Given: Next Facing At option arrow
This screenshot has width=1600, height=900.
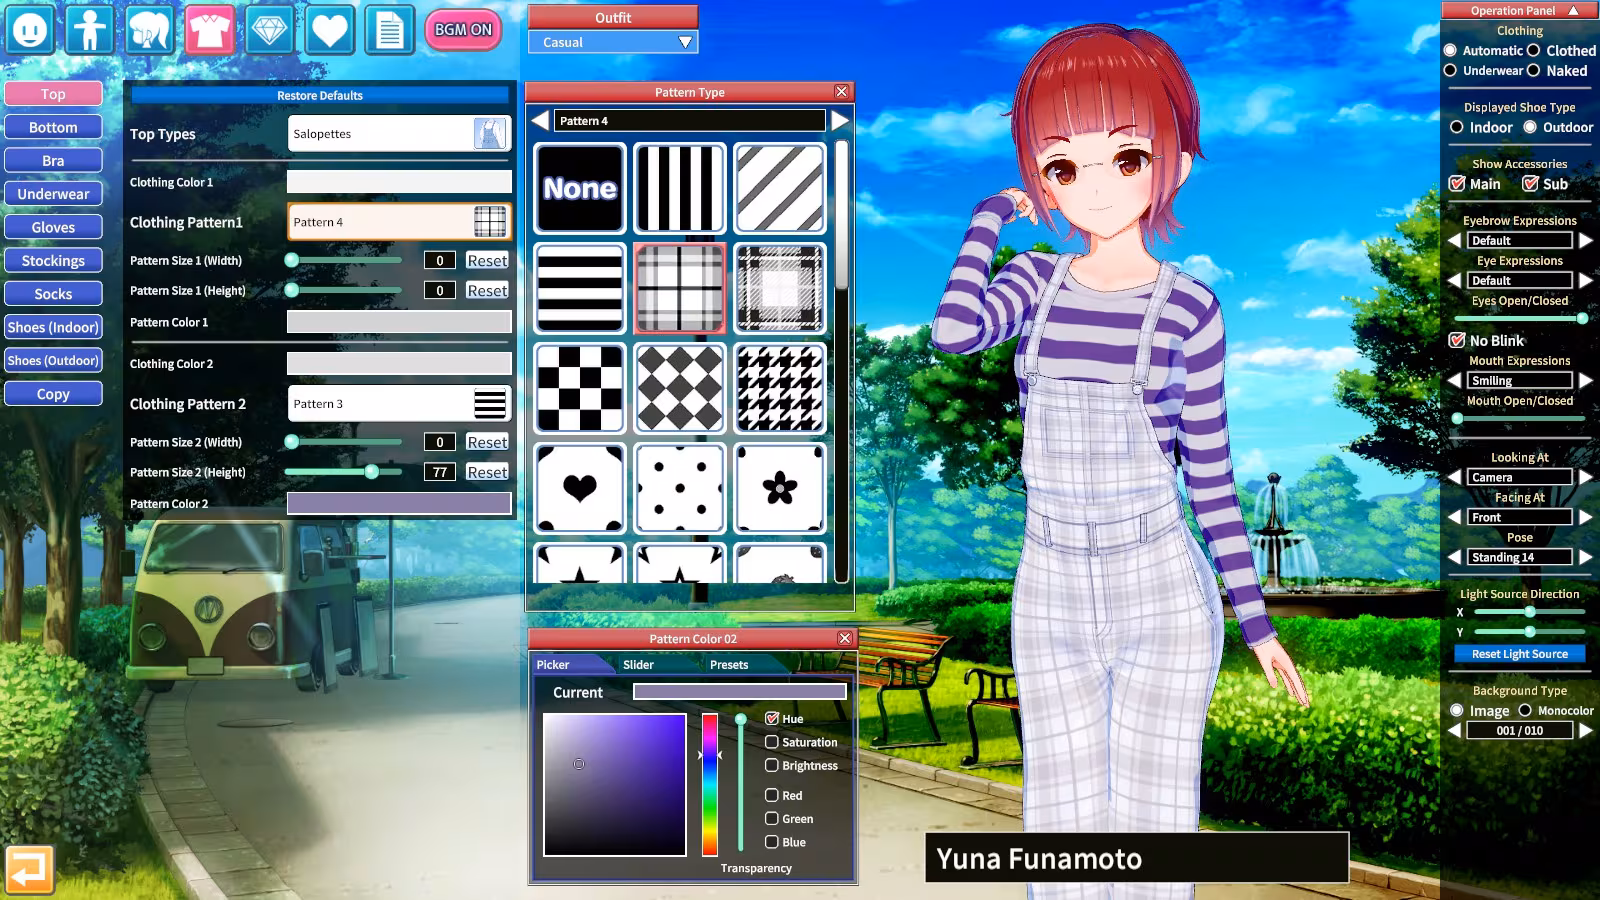Looking at the screenshot, I should click(x=1585, y=517).
